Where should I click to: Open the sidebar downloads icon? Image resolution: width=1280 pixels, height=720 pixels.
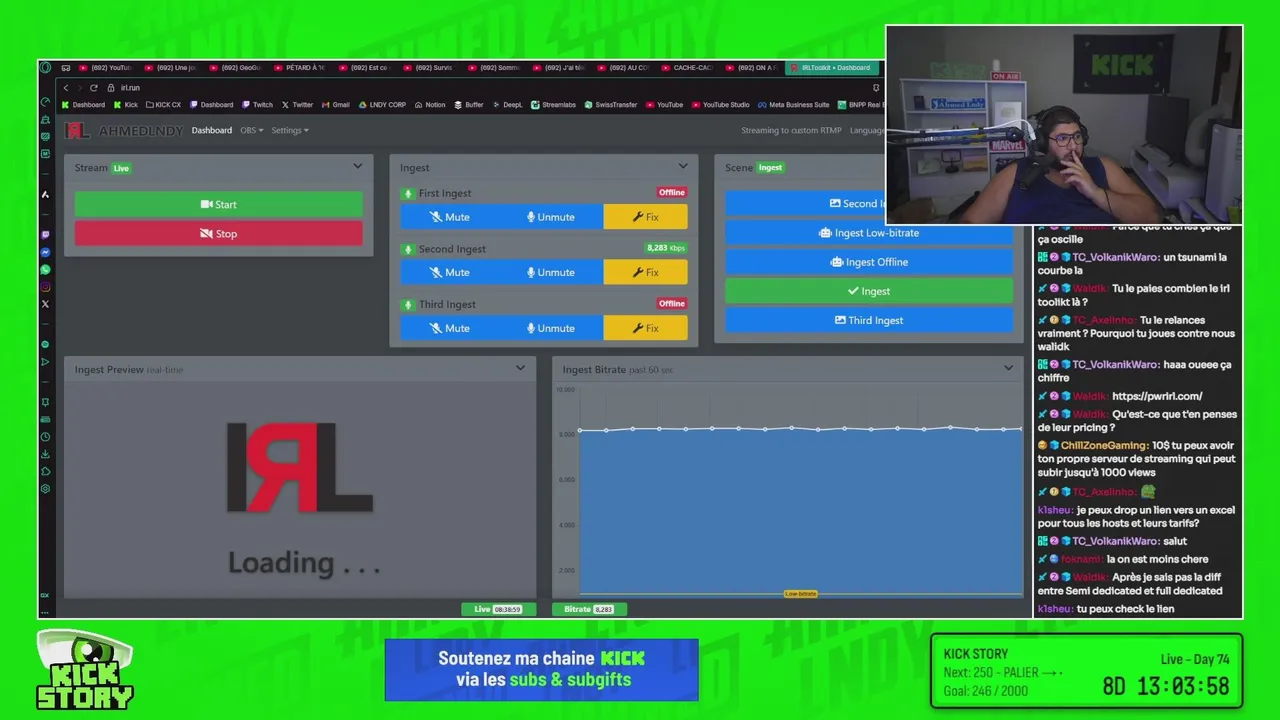tap(45, 454)
